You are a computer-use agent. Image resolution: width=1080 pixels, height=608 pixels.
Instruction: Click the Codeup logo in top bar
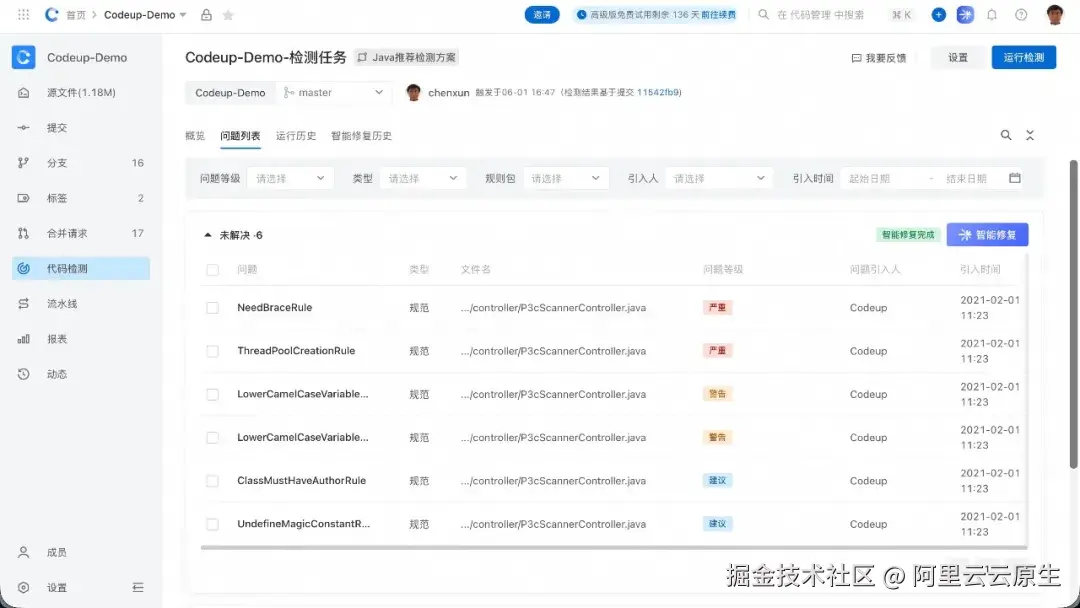coord(52,14)
